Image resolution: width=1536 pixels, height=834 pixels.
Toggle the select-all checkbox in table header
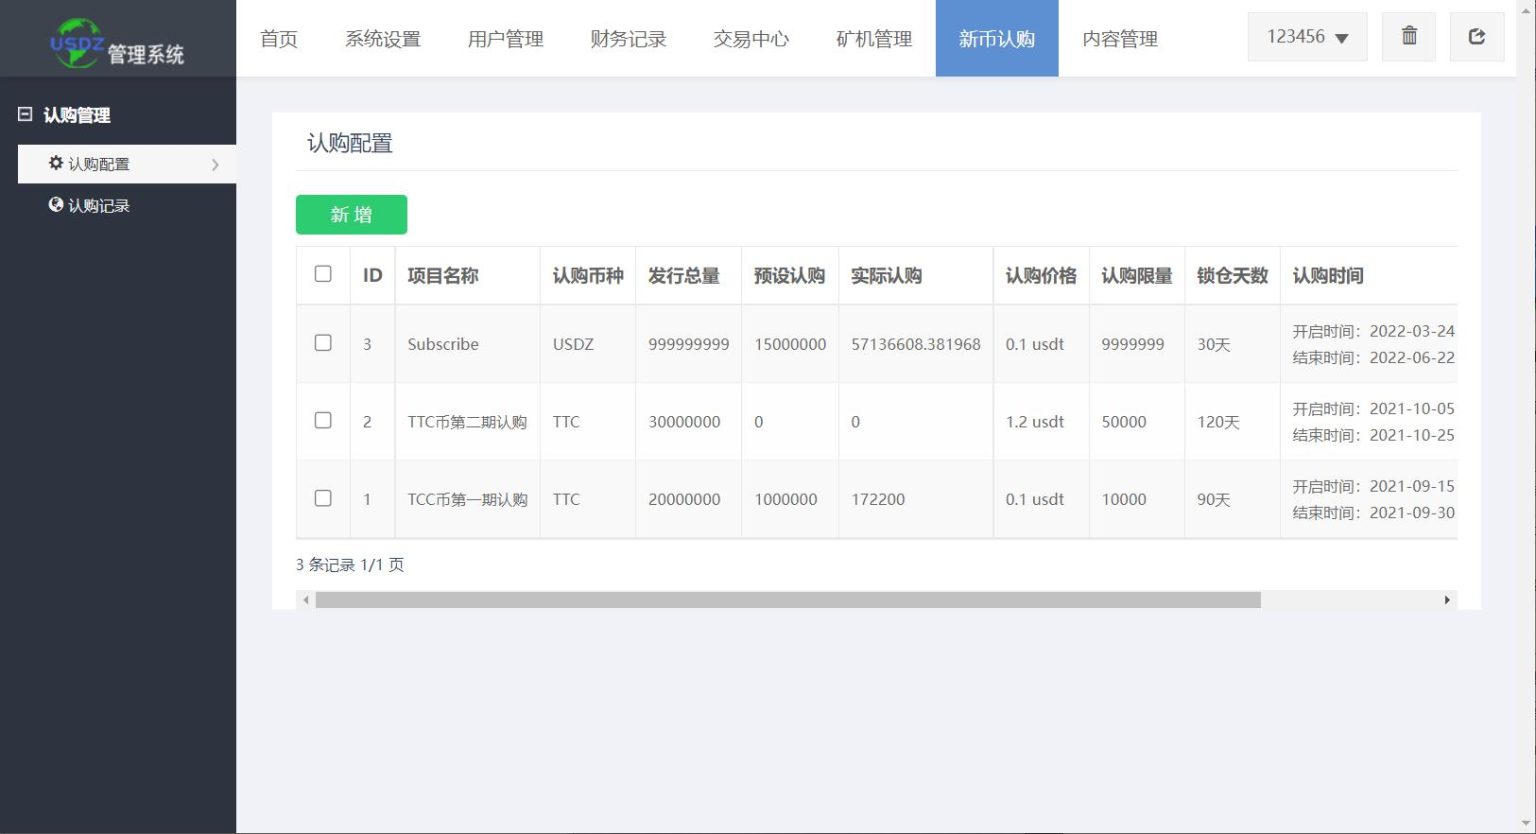pyautogui.click(x=323, y=274)
